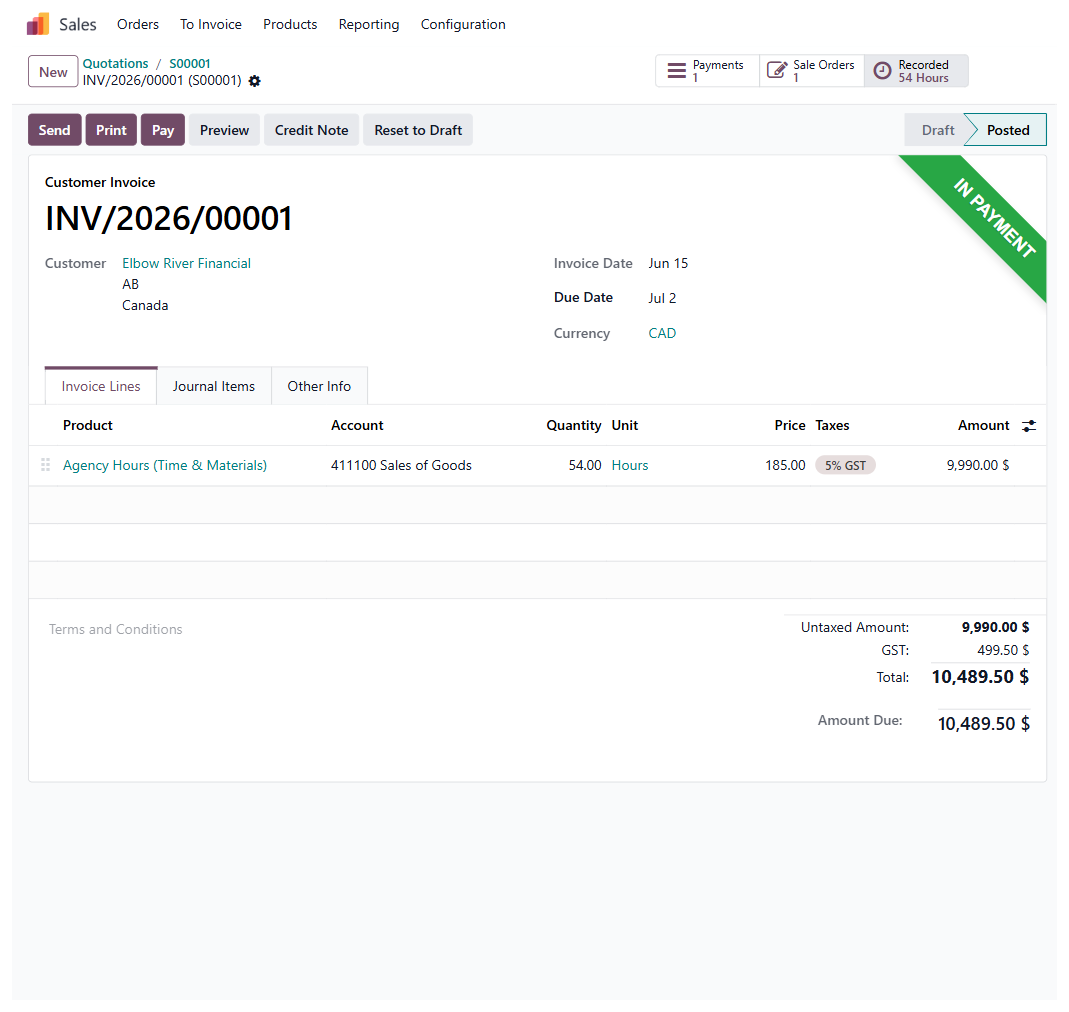Open the To Invoice menu
Image resolution: width=1069 pixels, height=1012 pixels.
click(x=211, y=25)
